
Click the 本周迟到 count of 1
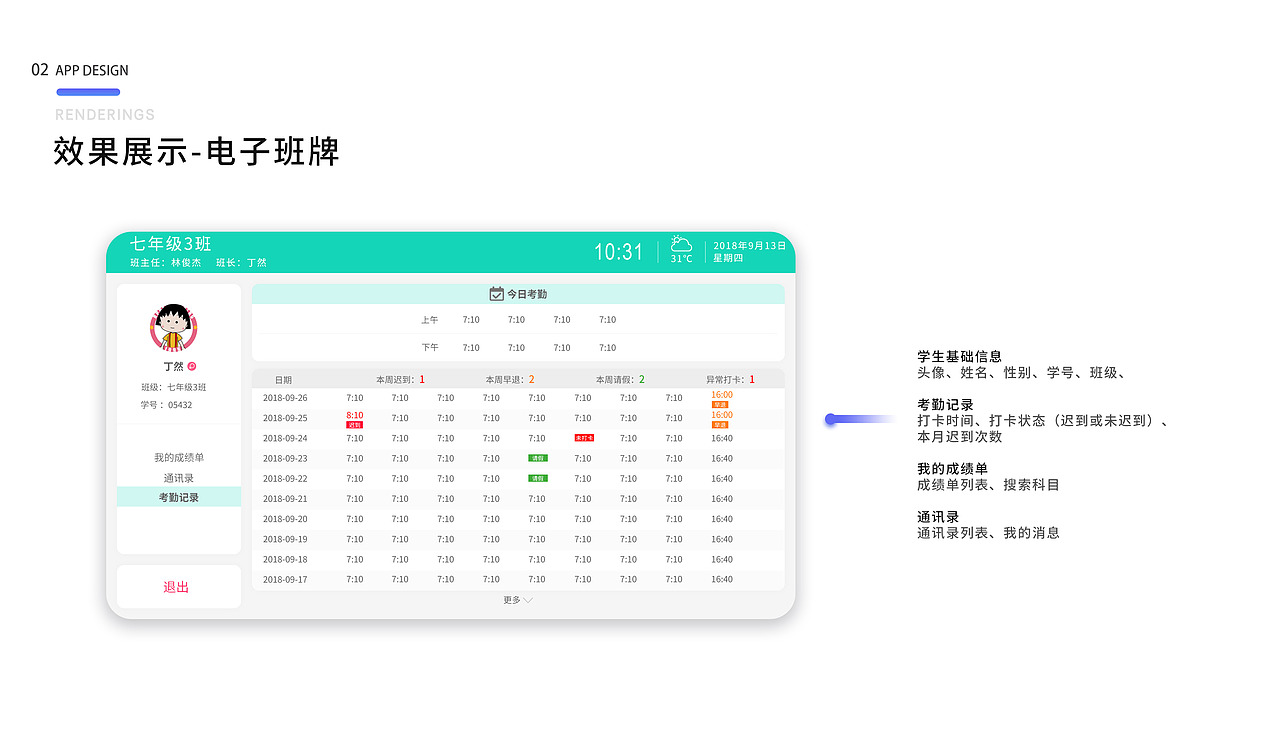420,379
